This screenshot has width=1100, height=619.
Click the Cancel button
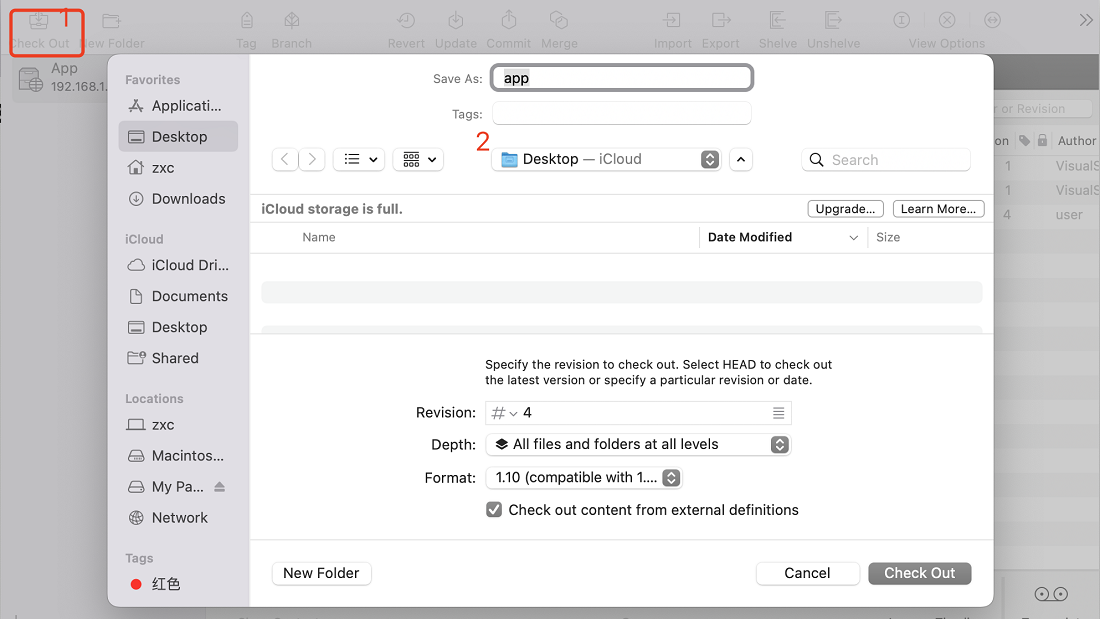[807, 573]
